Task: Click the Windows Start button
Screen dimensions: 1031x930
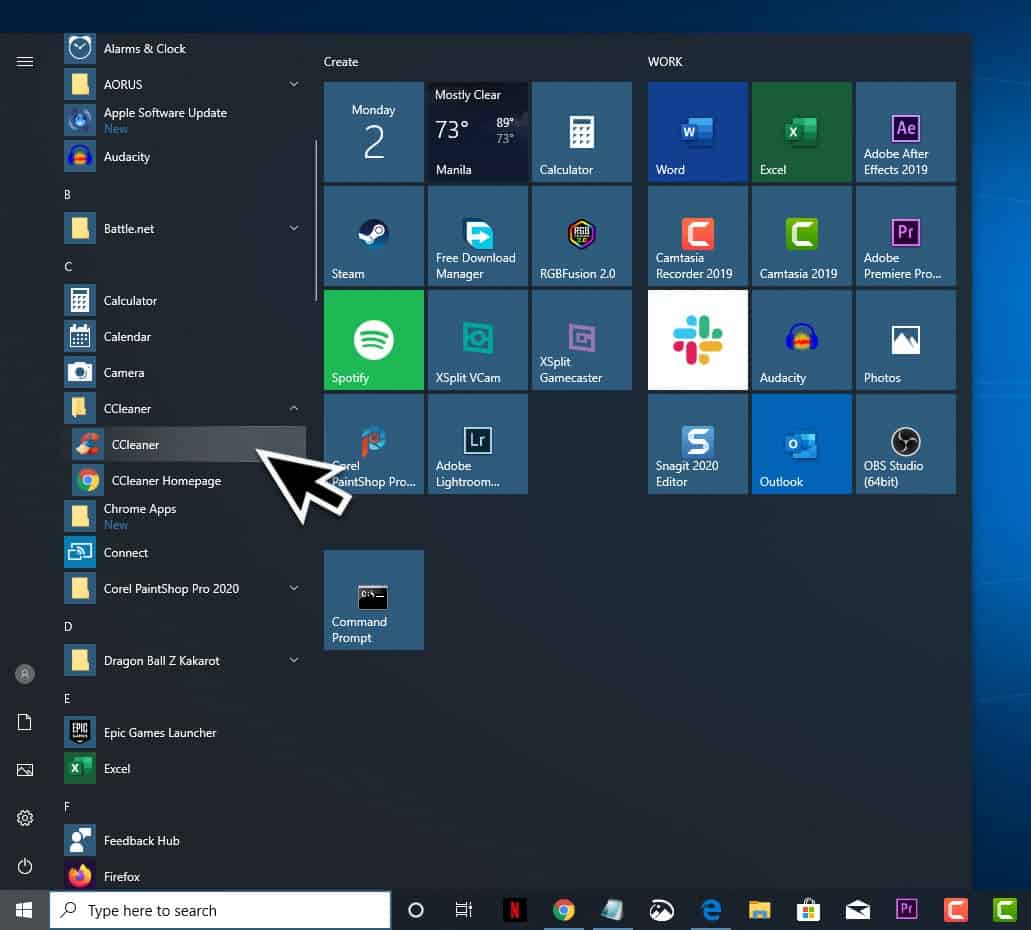Action: pos(24,910)
